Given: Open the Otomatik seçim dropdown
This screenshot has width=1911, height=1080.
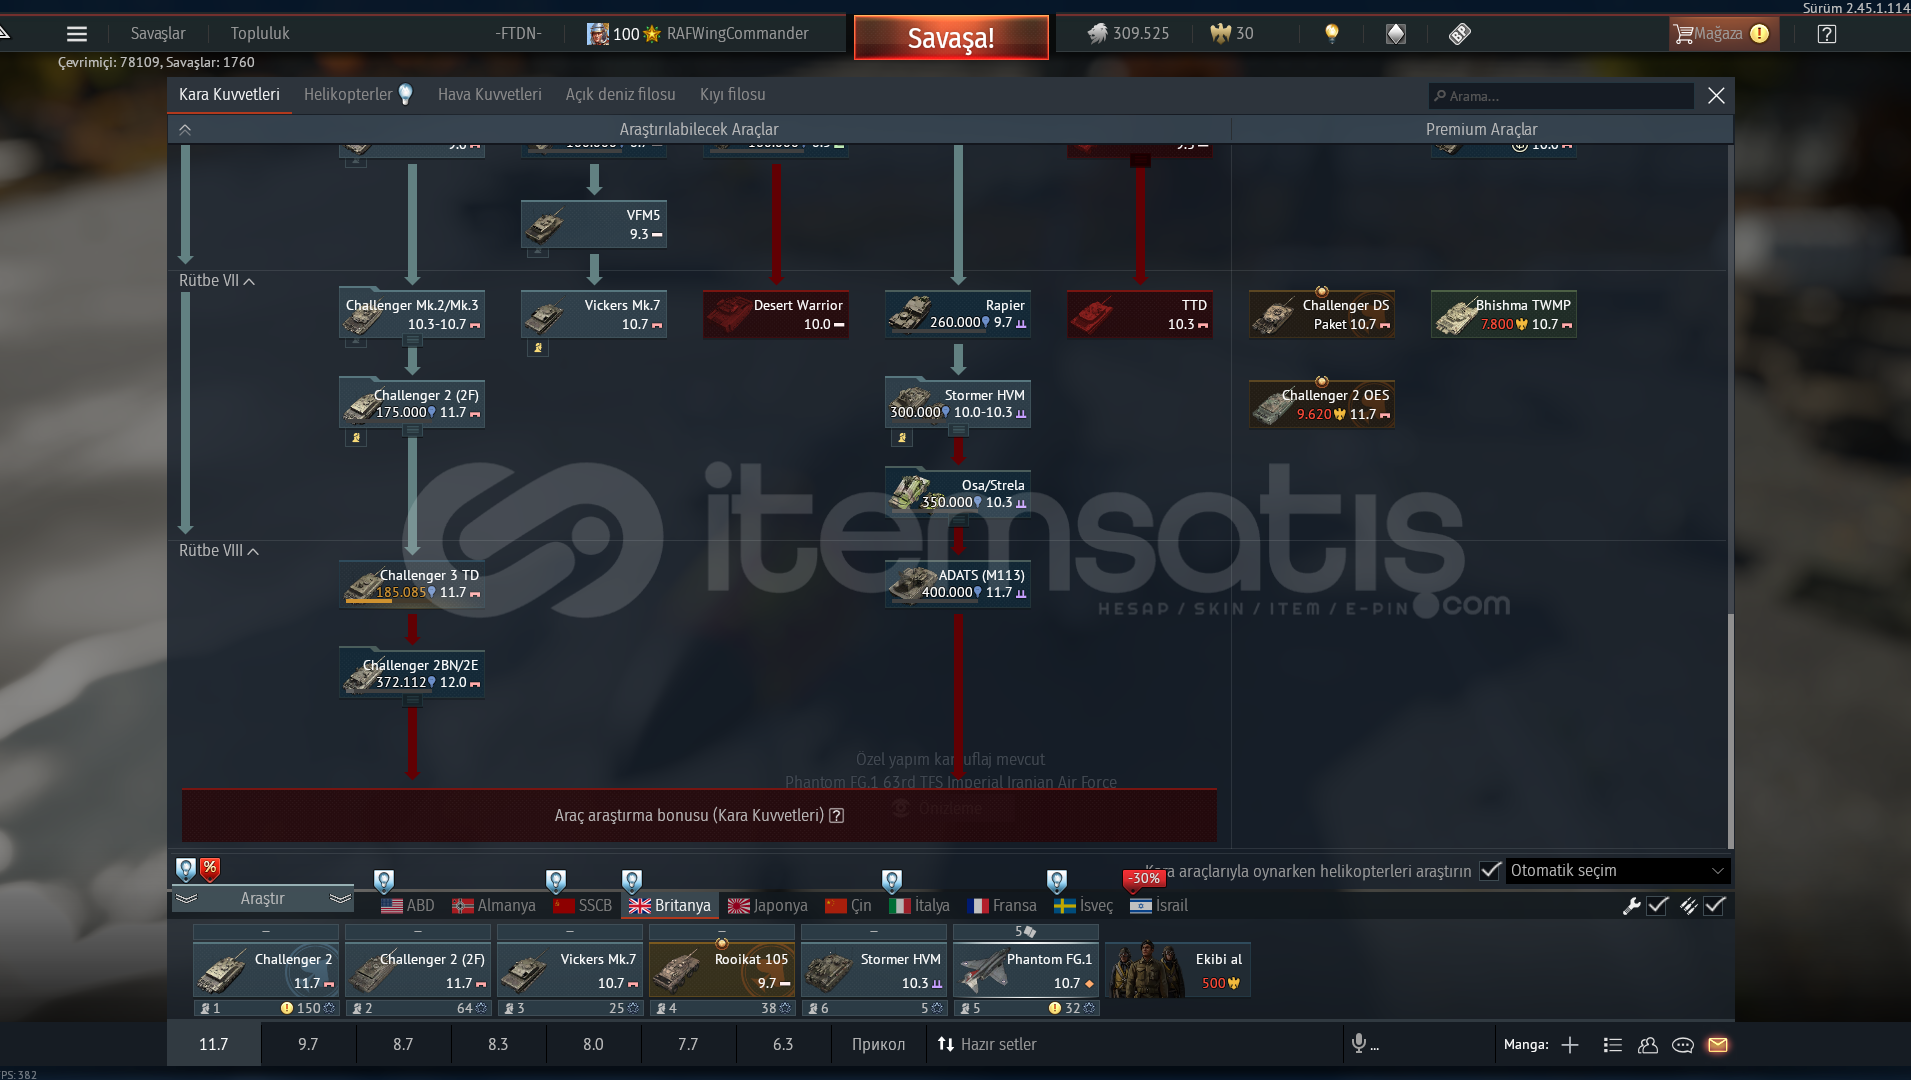Looking at the screenshot, I should click(x=1617, y=870).
